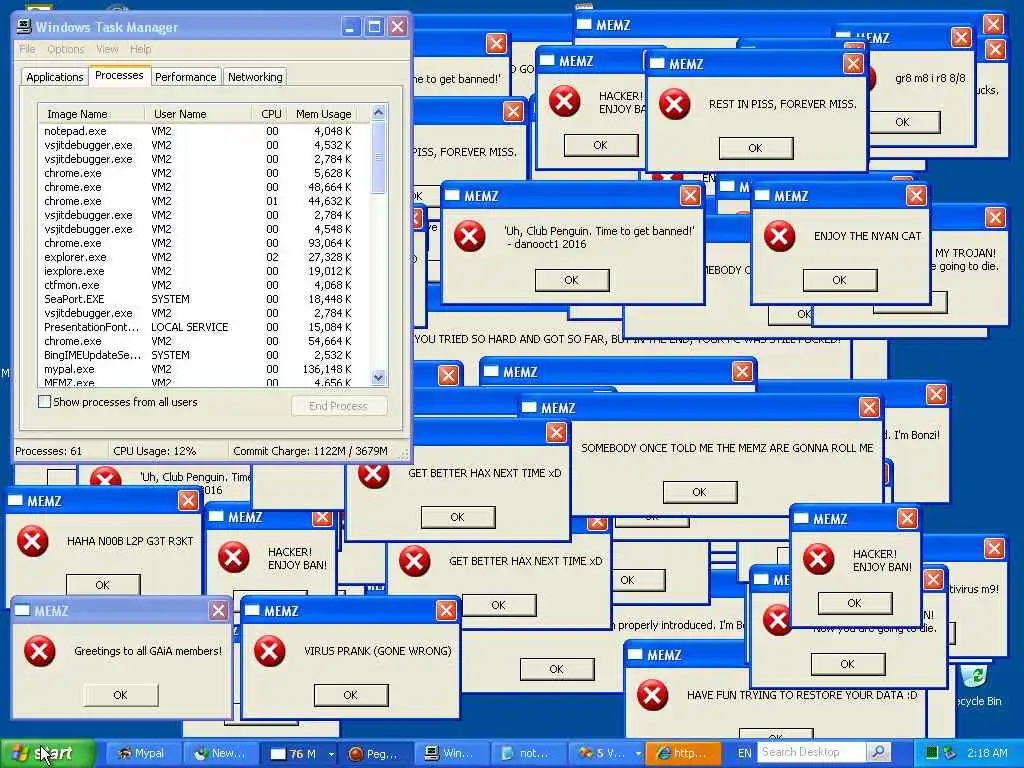Open the 76 M taskbar group
Screen dimensions: 1024x768
(293, 754)
